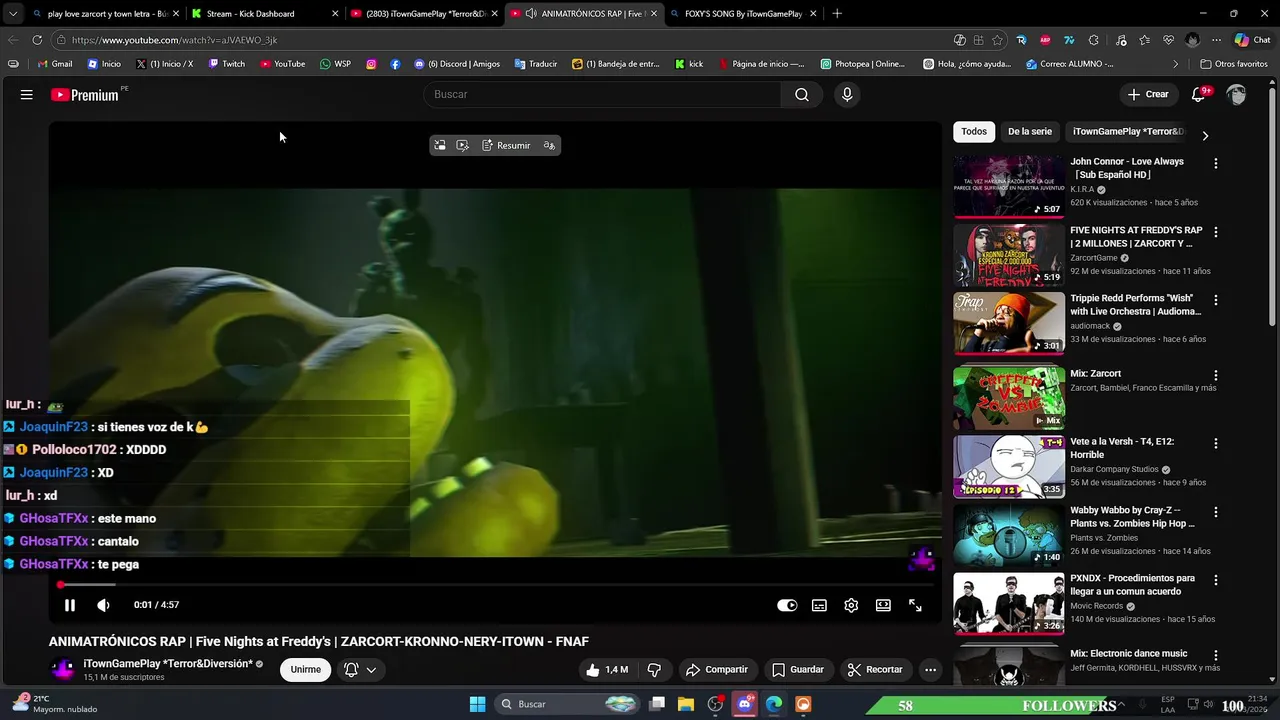Open options for Mix: Zarcort
The width and height of the screenshot is (1280, 720).
click(1216, 375)
